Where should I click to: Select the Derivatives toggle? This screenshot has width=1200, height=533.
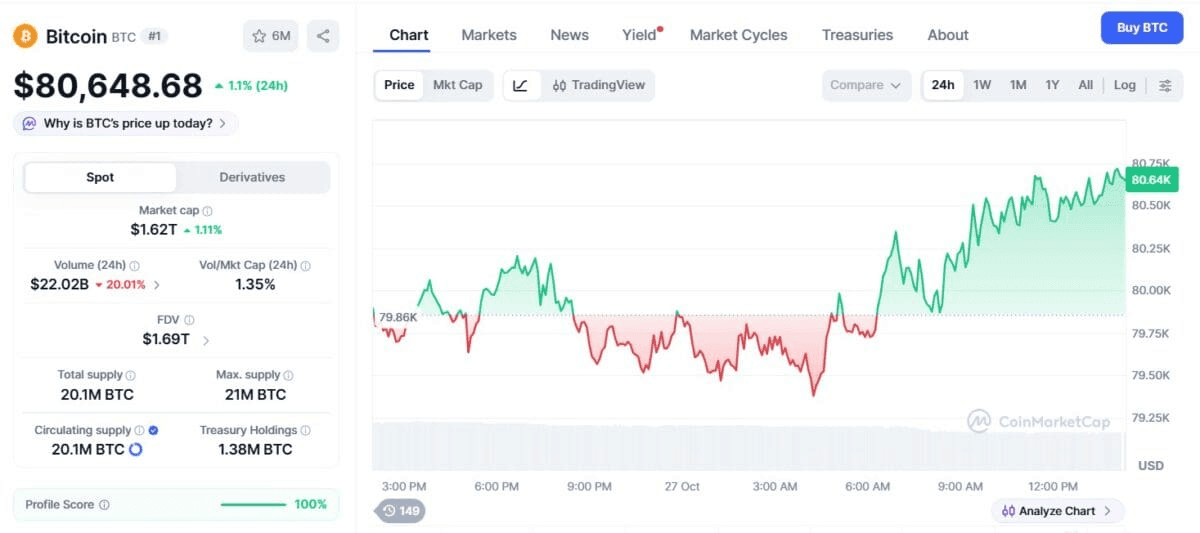[x=252, y=177]
